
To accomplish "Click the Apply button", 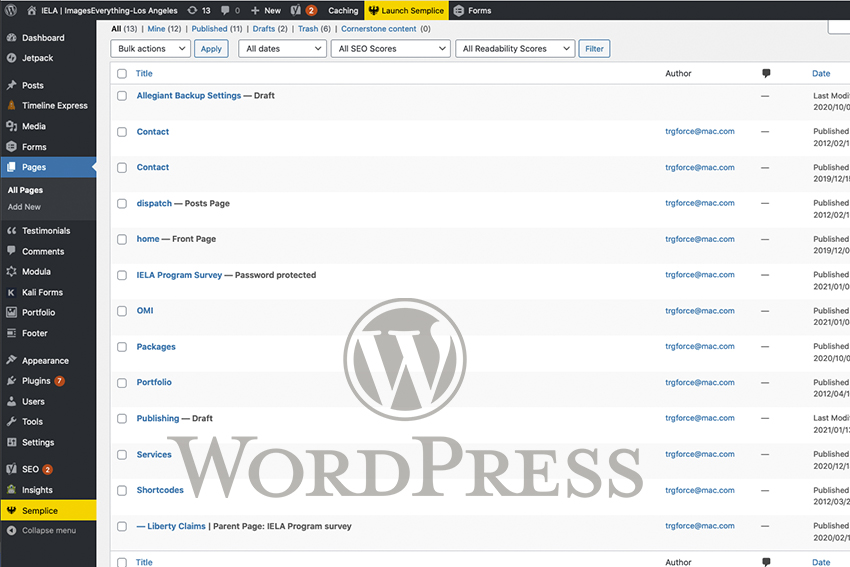I will 211,49.
